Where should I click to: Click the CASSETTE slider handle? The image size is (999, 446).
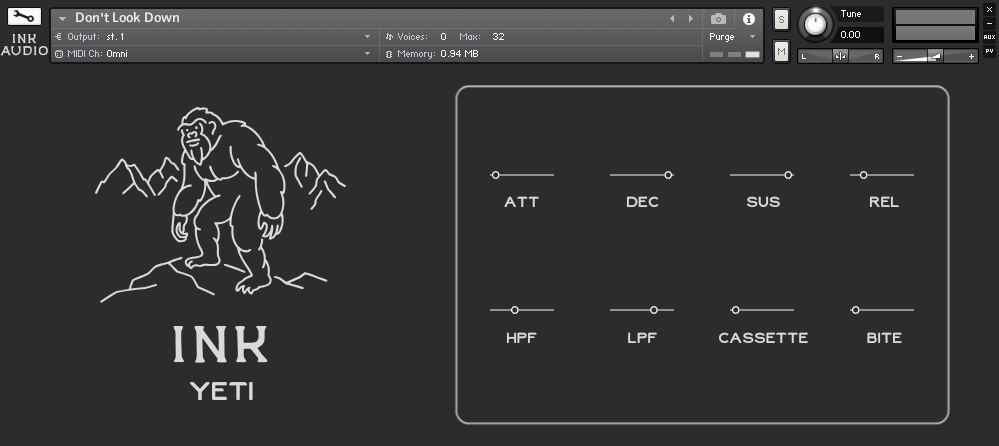[736, 310]
